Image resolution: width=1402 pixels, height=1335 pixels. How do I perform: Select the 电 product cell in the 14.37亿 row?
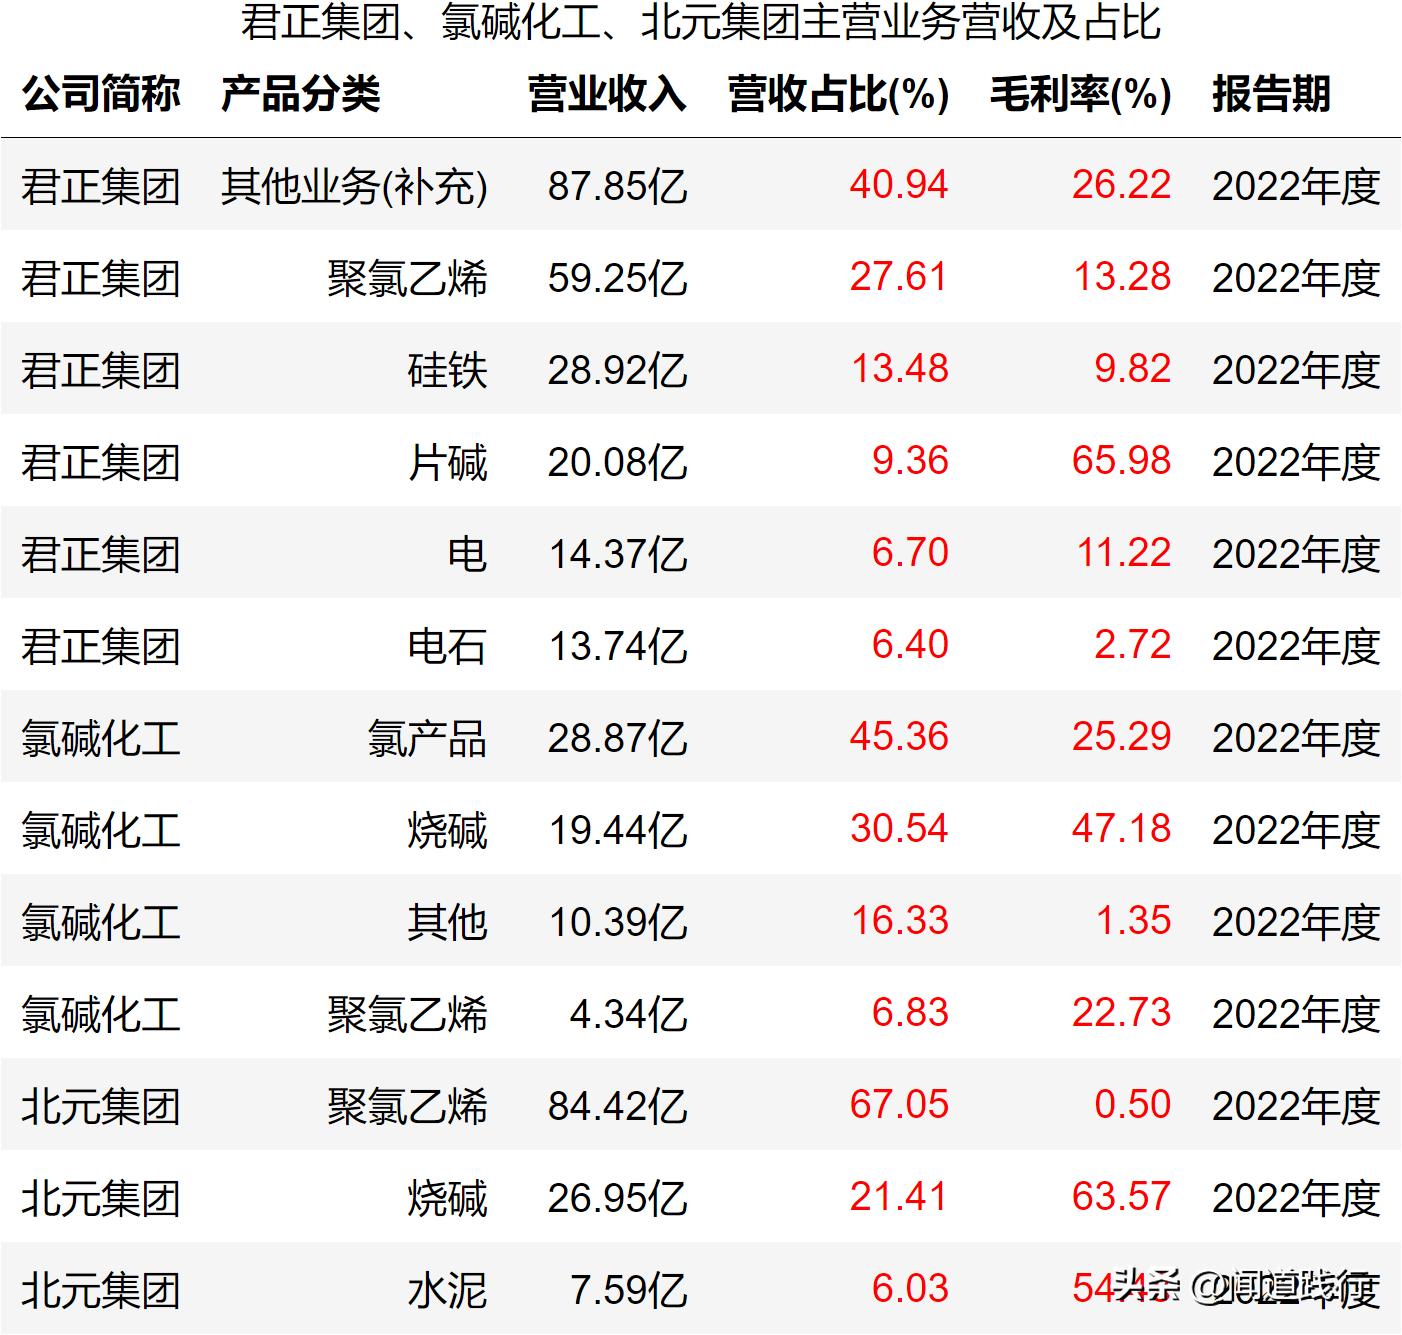tap(468, 554)
